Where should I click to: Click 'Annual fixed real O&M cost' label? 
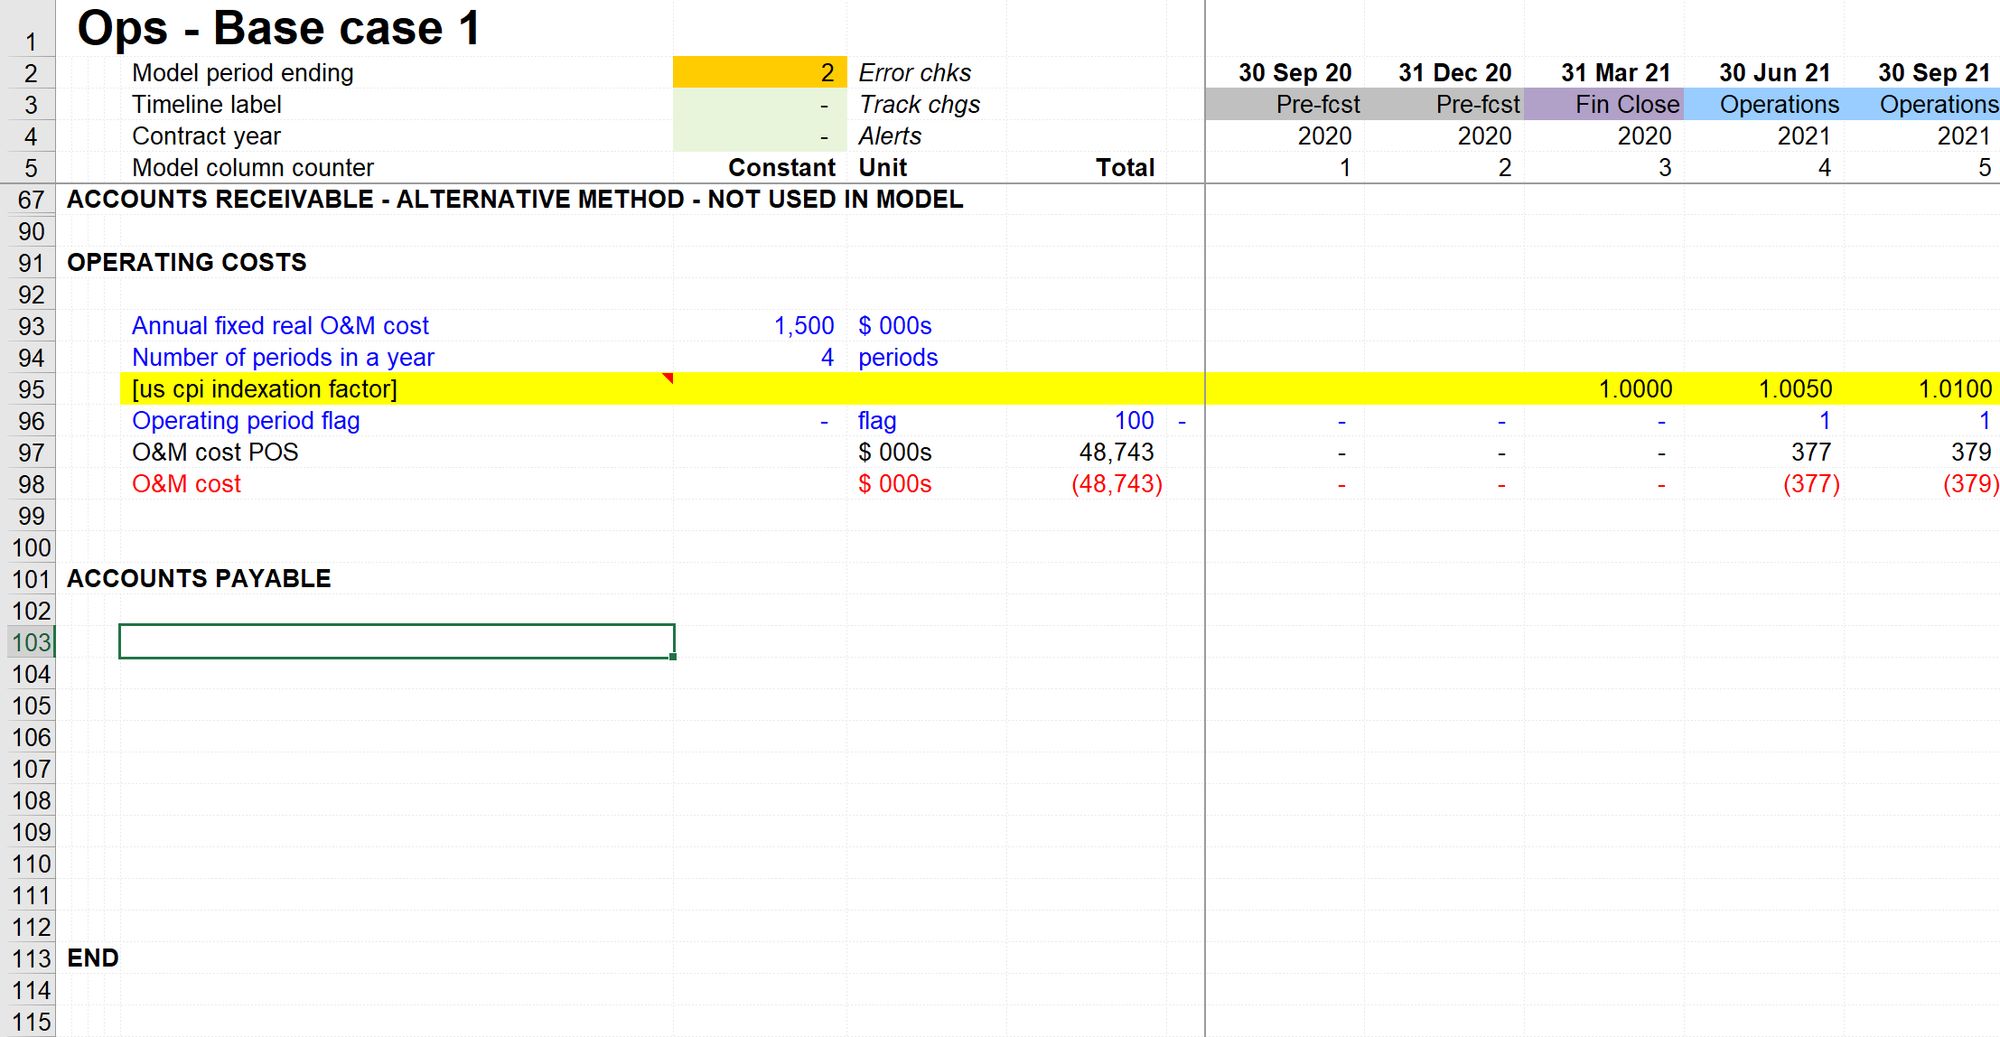pos(280,326)
